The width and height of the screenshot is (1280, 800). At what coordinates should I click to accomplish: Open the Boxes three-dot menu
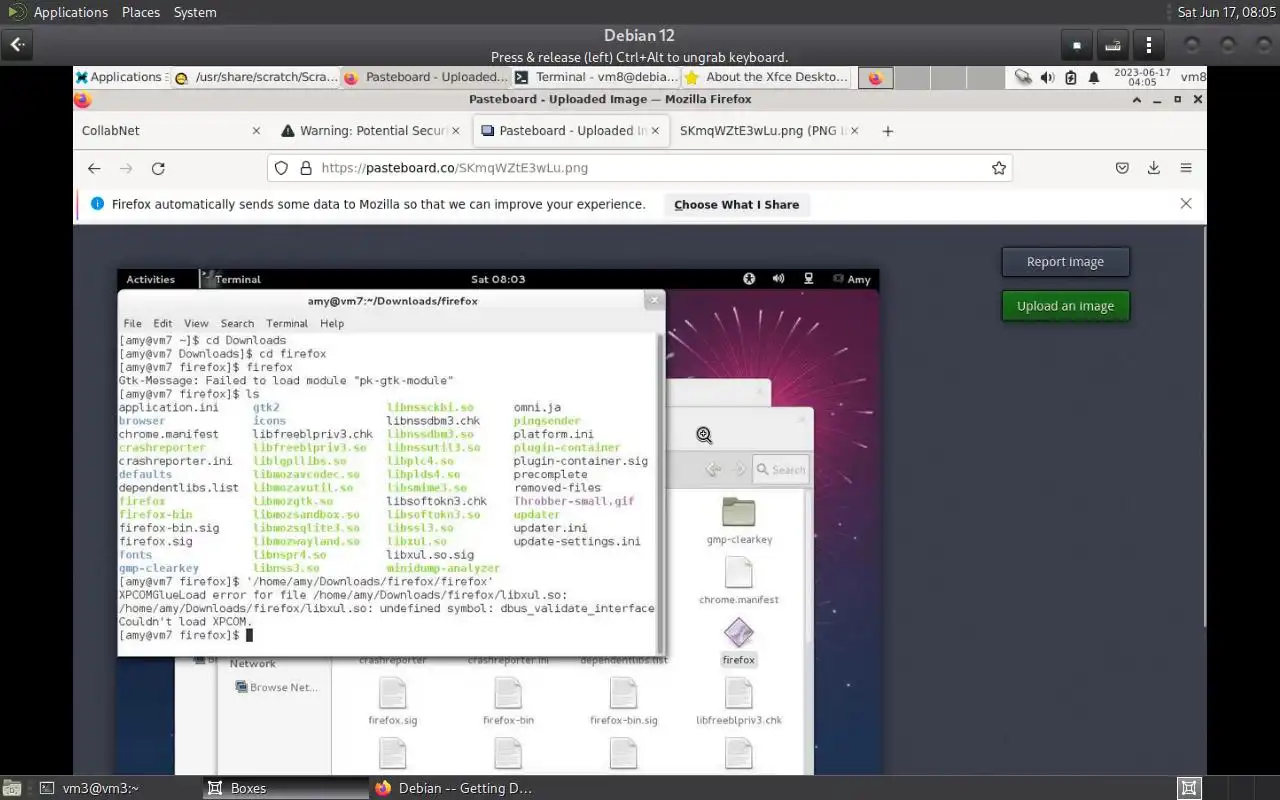pos(1149,45)
